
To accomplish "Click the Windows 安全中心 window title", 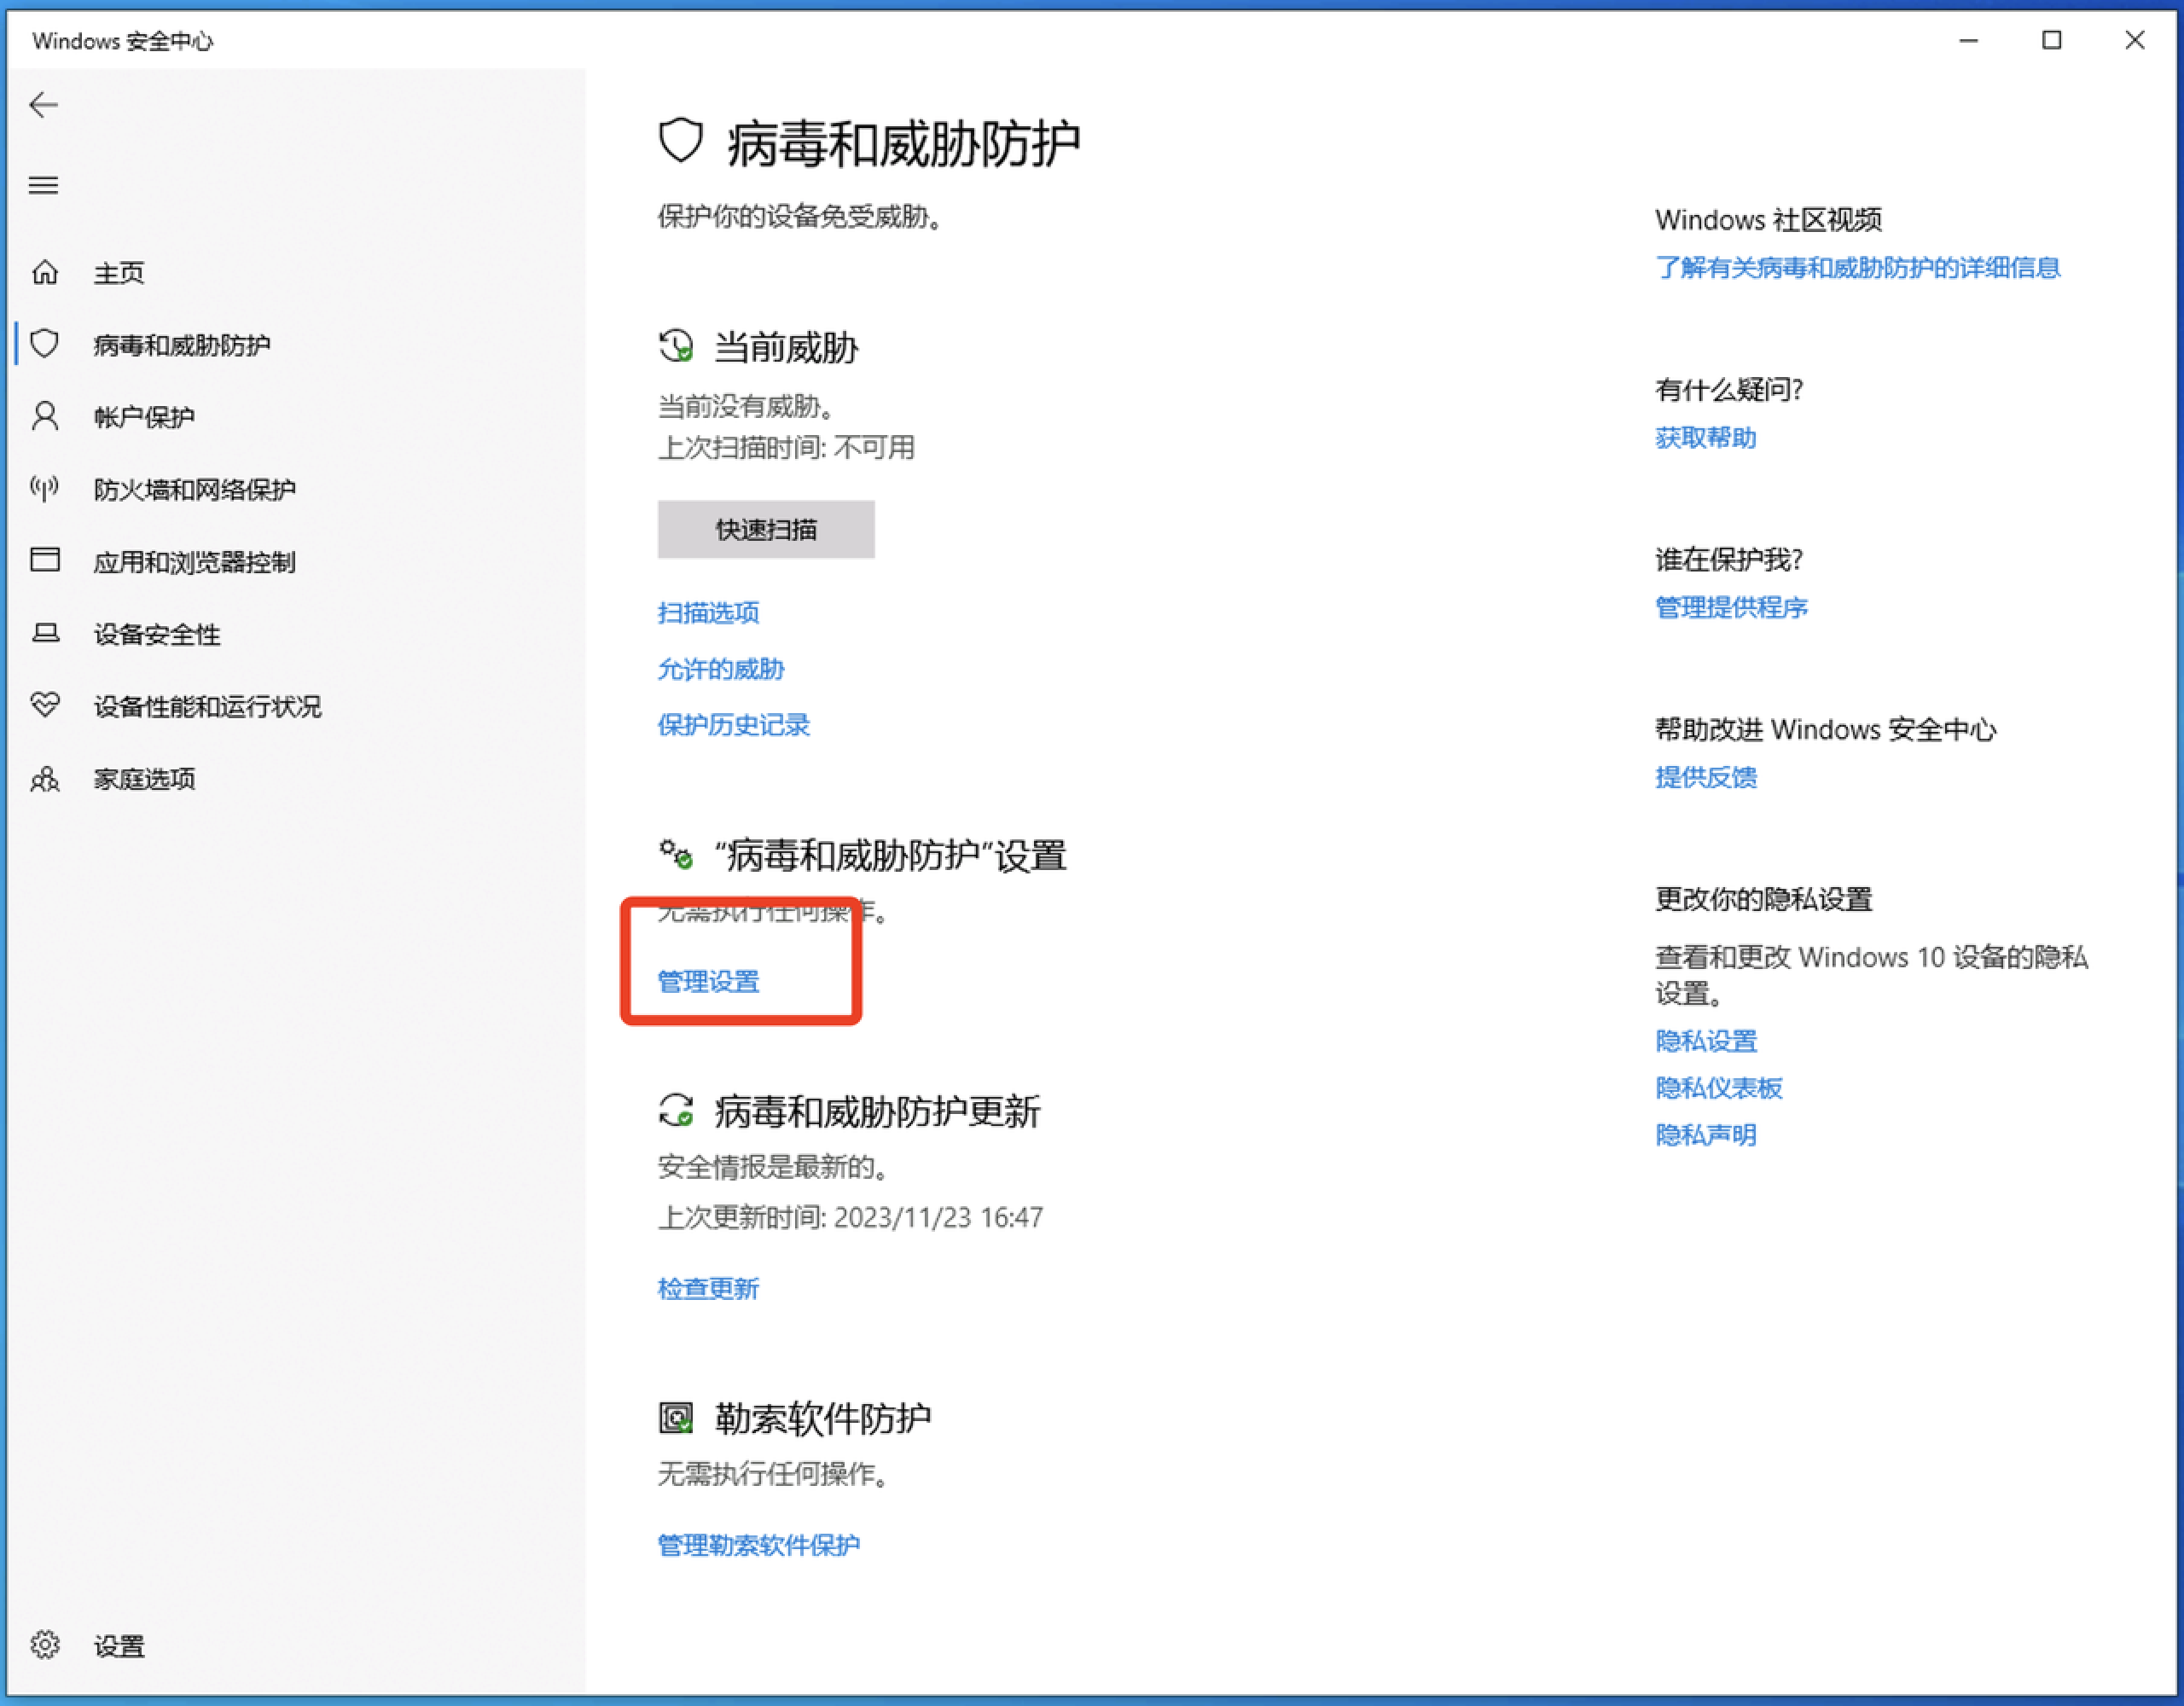I will 123,41.
